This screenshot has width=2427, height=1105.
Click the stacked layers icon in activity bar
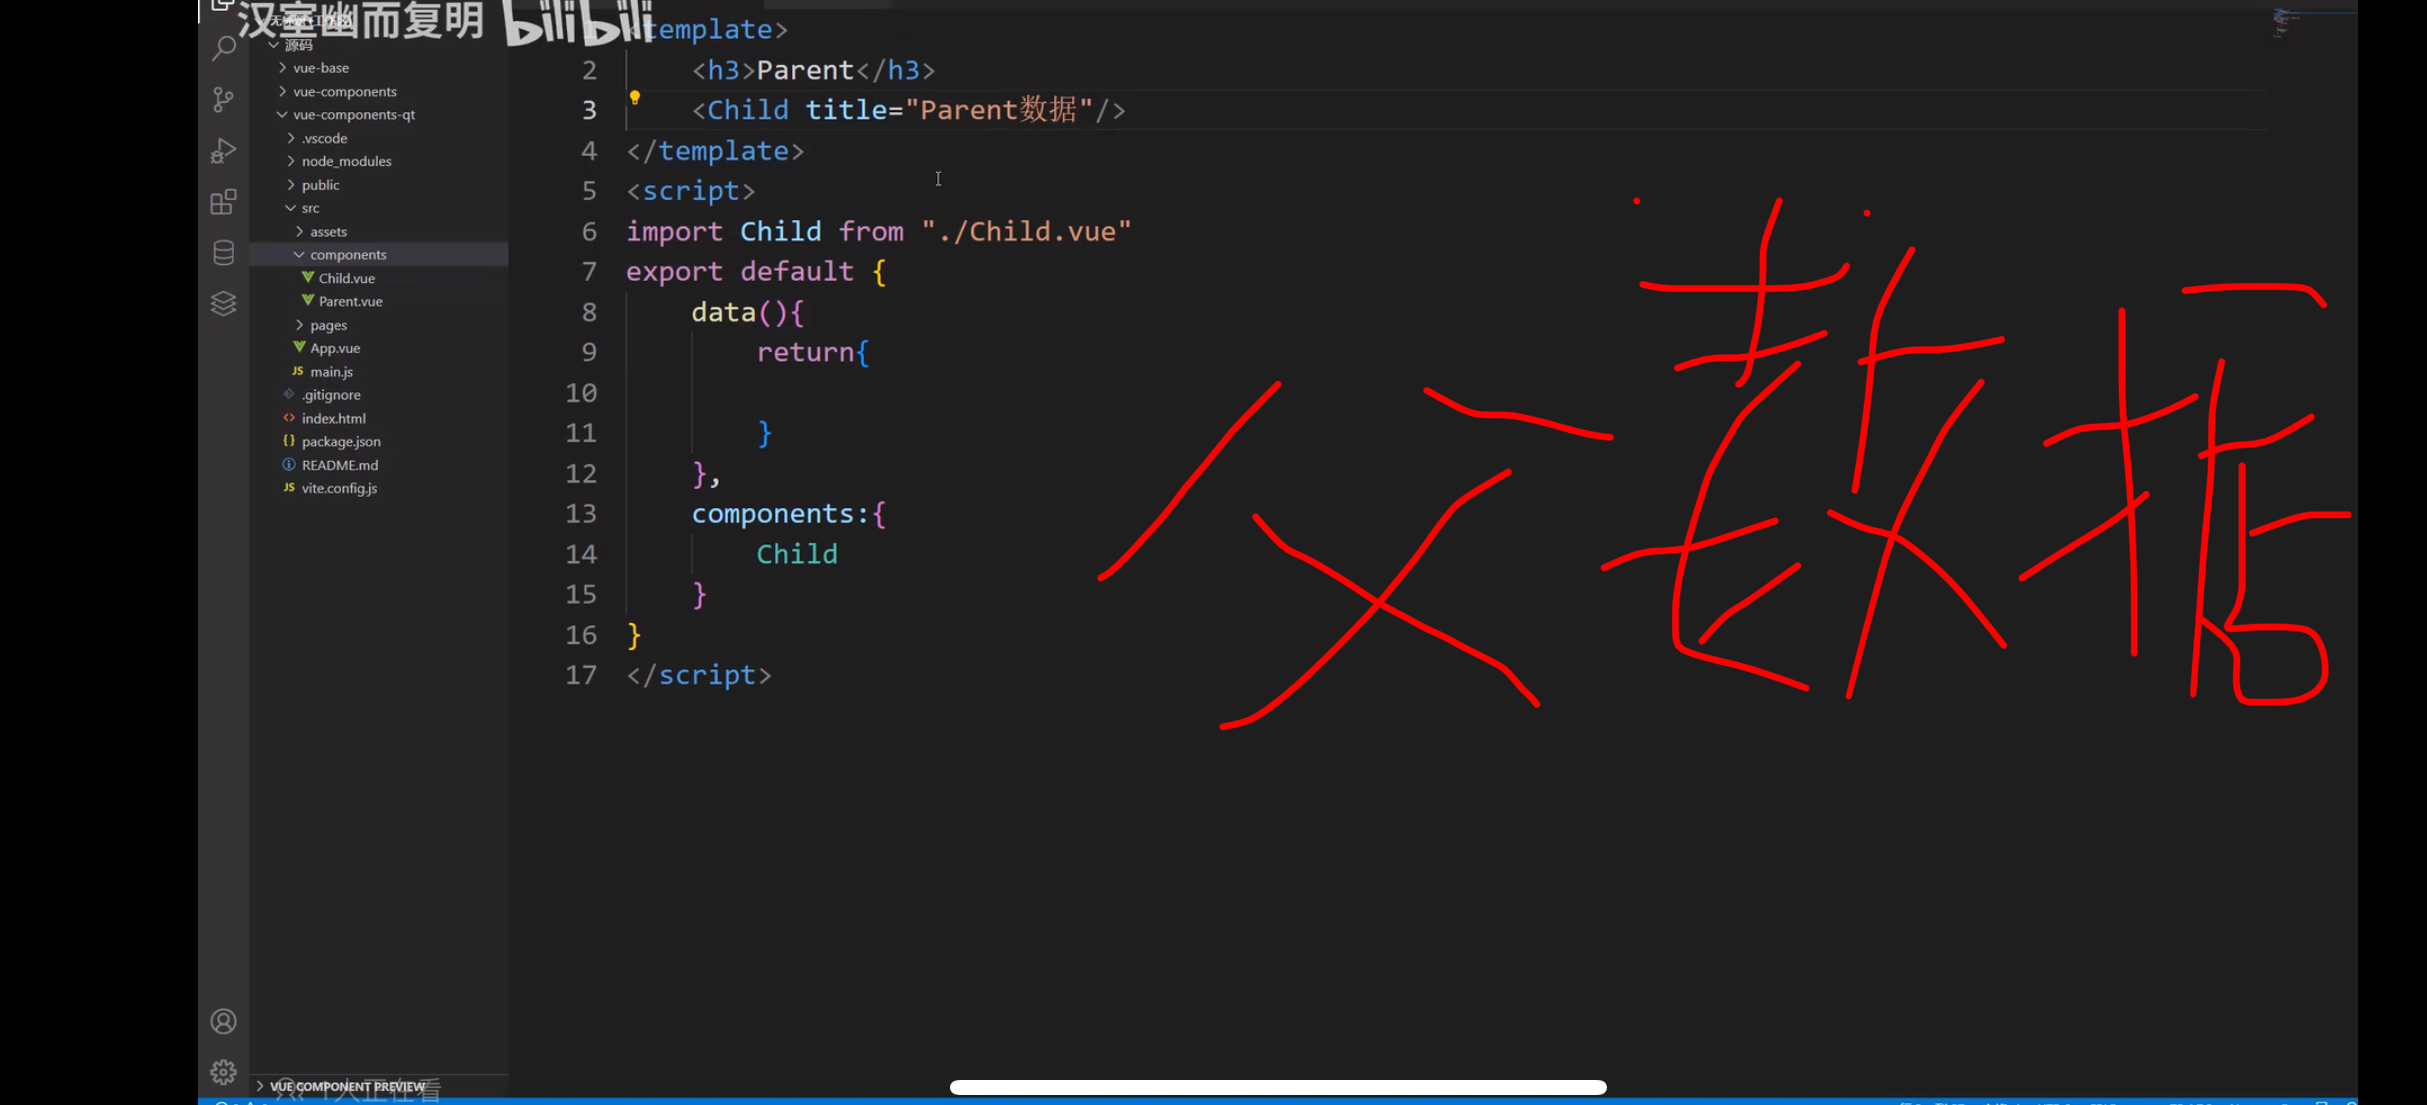(x=224, y=303)
